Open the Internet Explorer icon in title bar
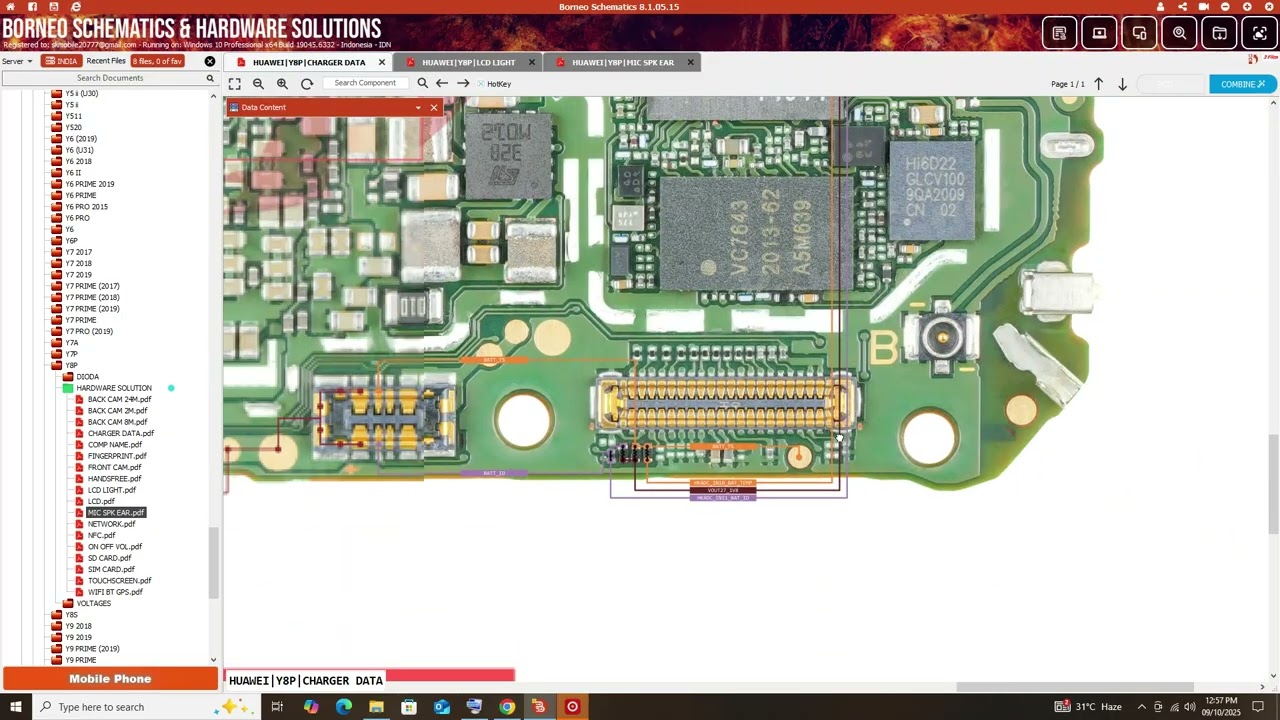 (76, 7)
